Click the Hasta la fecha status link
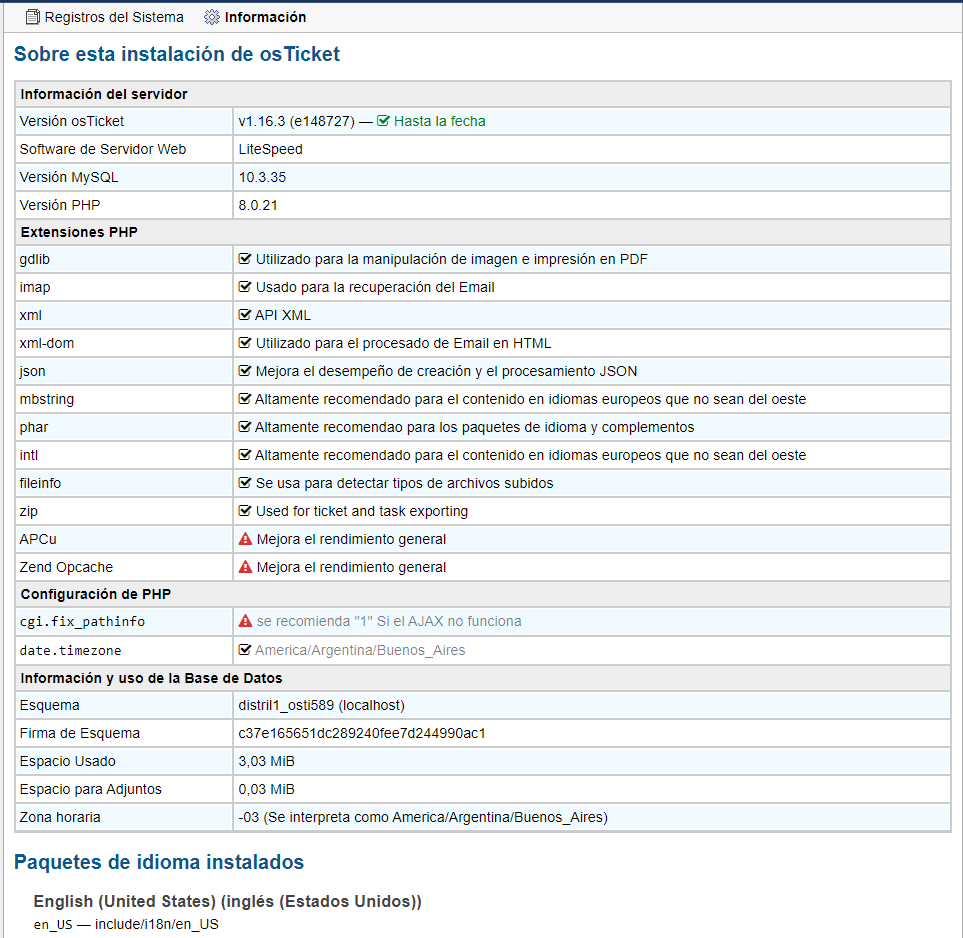Viewport: 963px width, 938px height. [x=439, y=121]
